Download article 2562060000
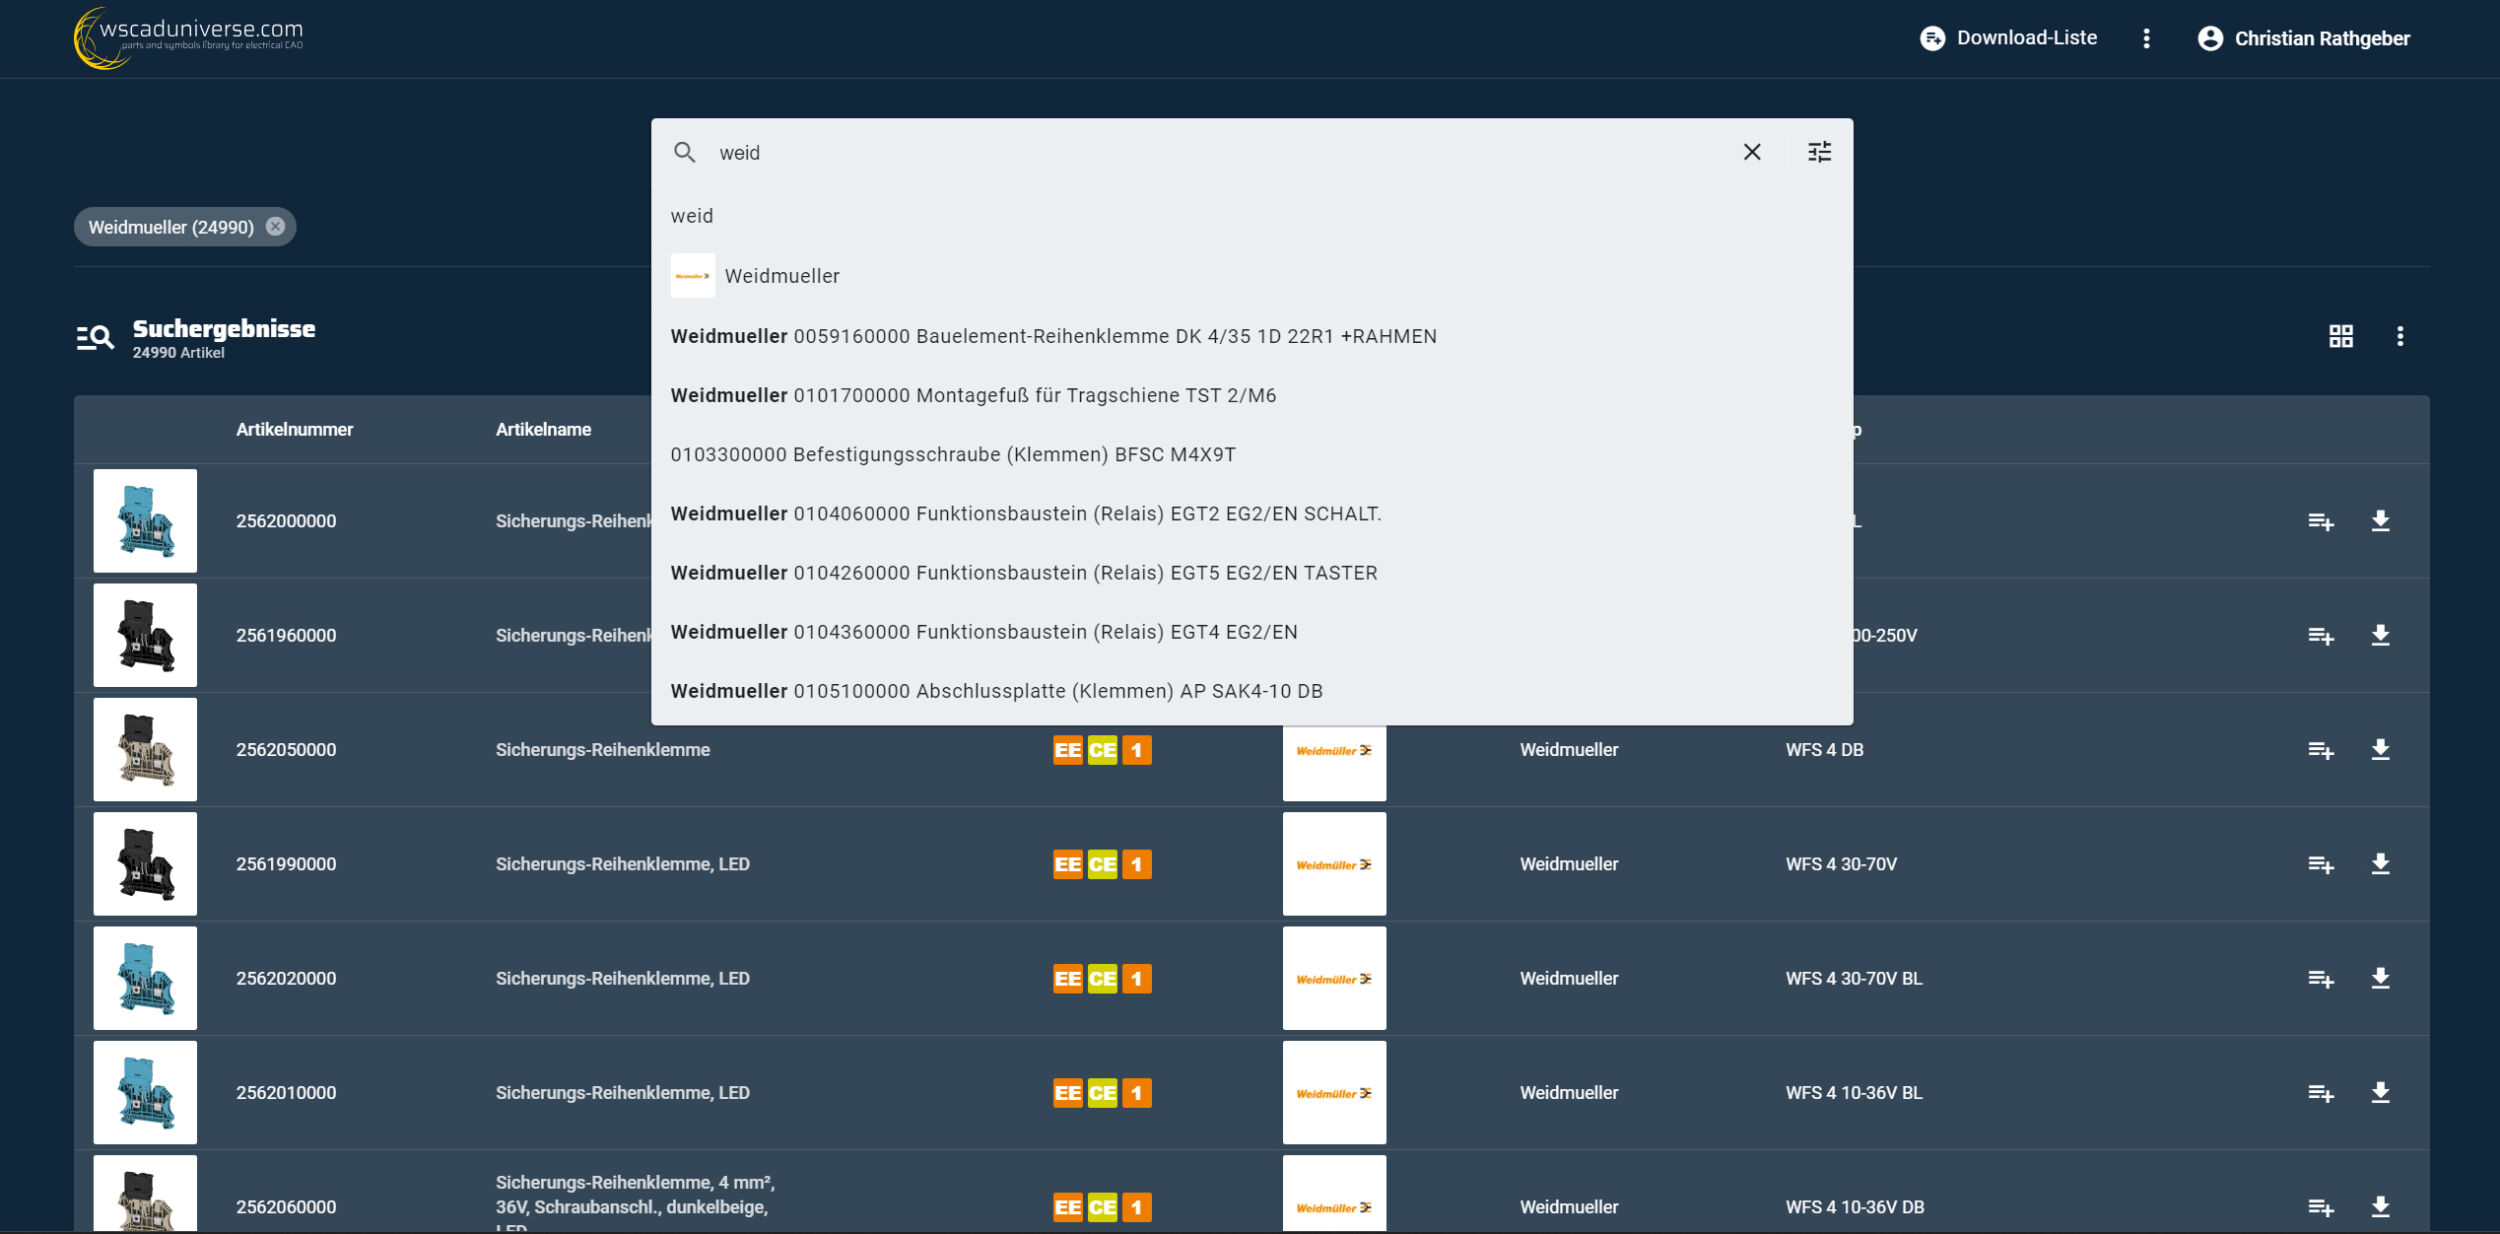This screenshot has width=2500, height=1234. [2380, 1207]
